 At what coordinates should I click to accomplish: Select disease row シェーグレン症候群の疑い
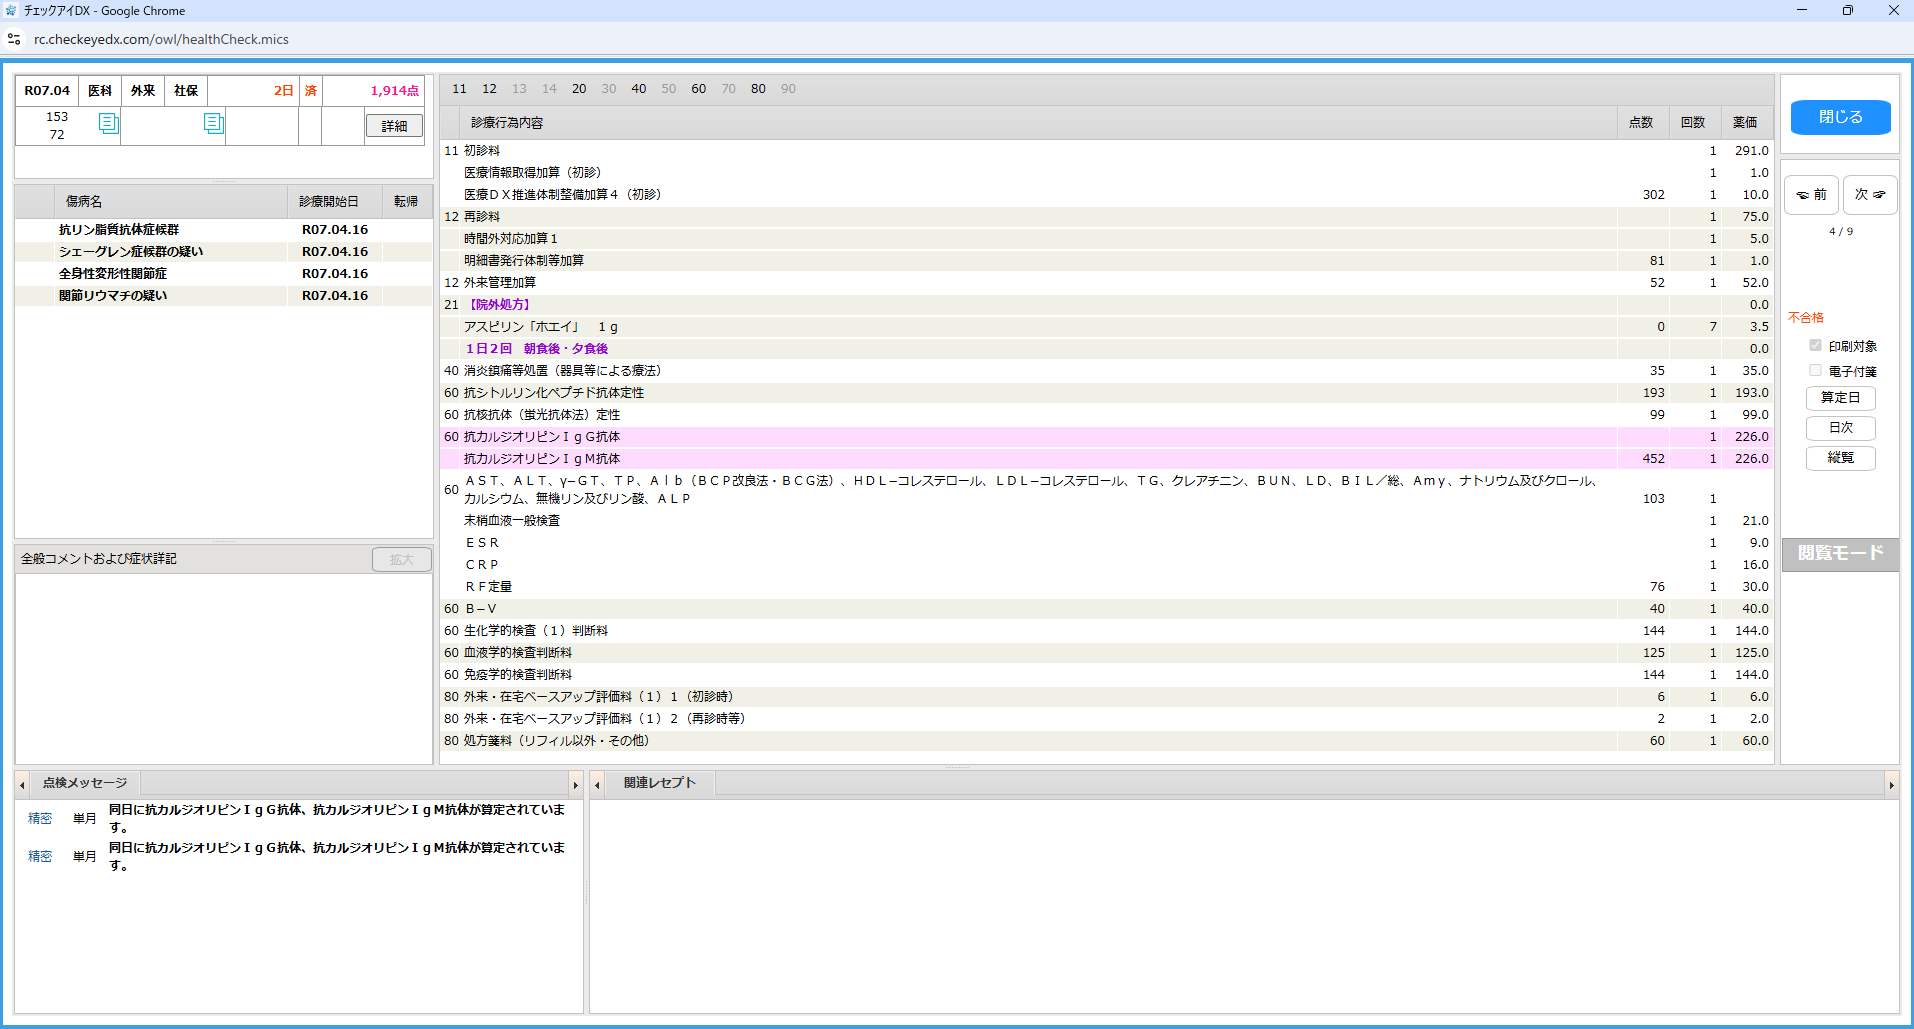(224, 252)
